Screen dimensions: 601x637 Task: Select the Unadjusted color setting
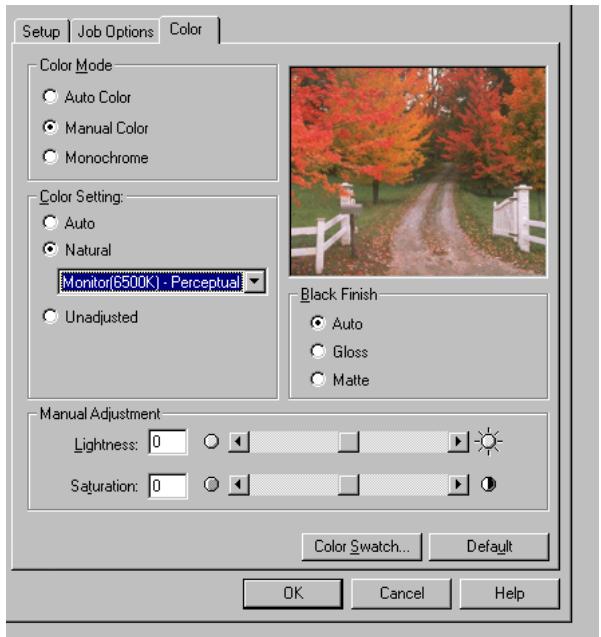[50, 317]
